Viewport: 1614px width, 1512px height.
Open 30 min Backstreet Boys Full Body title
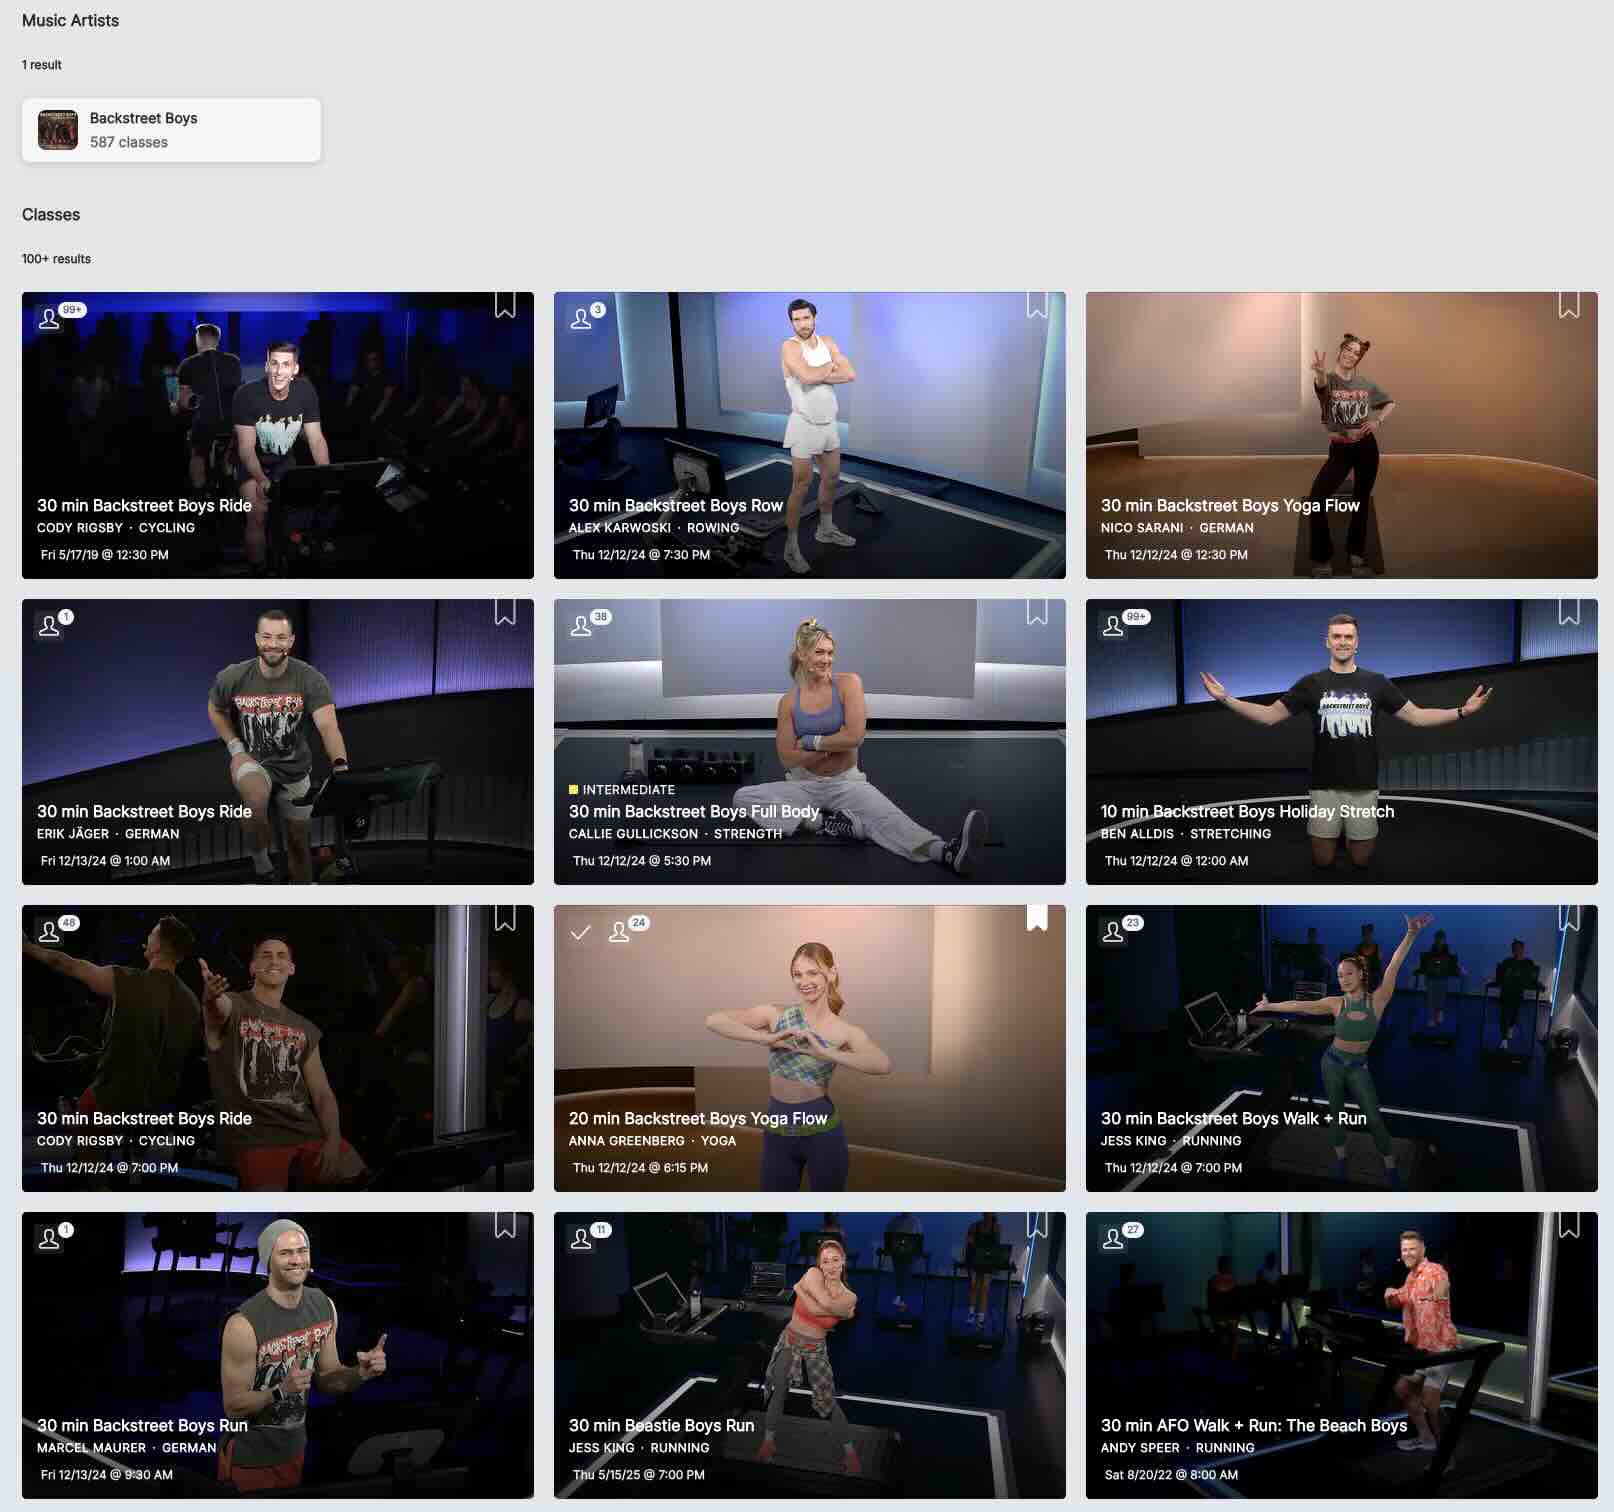pyautogui.click(x=694, y=811)
